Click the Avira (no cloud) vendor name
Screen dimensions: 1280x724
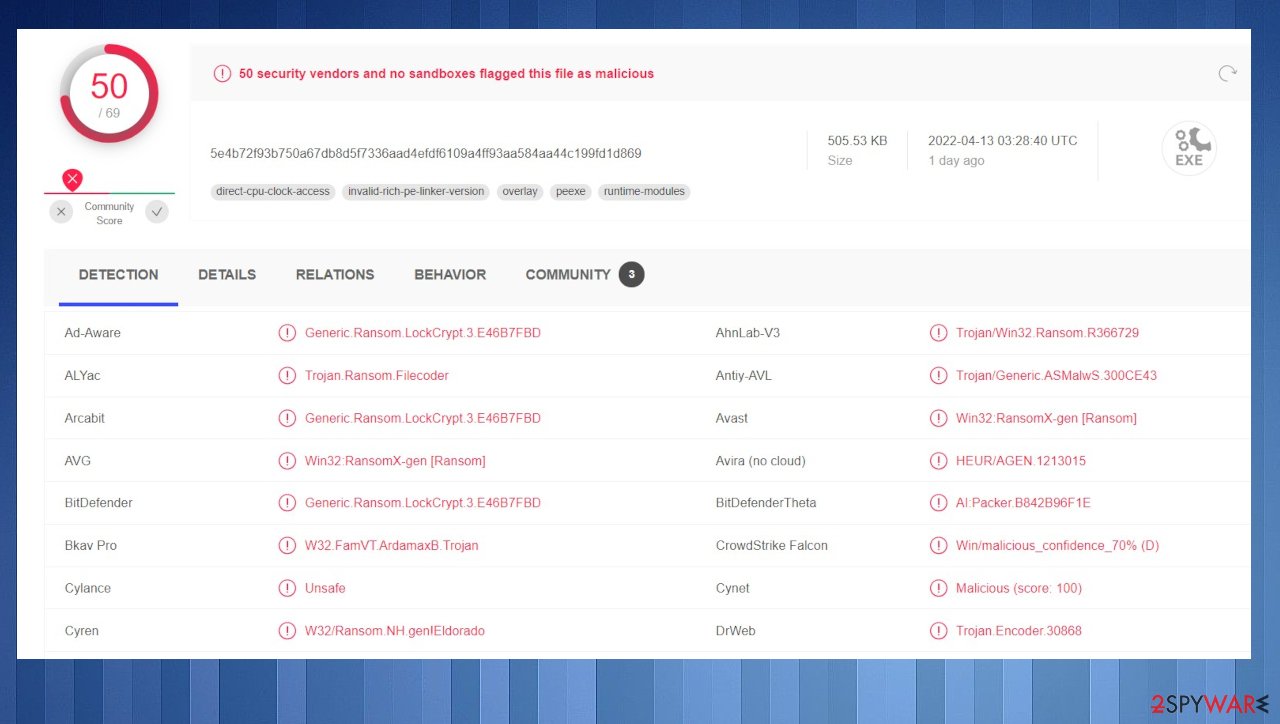(761, 461)
